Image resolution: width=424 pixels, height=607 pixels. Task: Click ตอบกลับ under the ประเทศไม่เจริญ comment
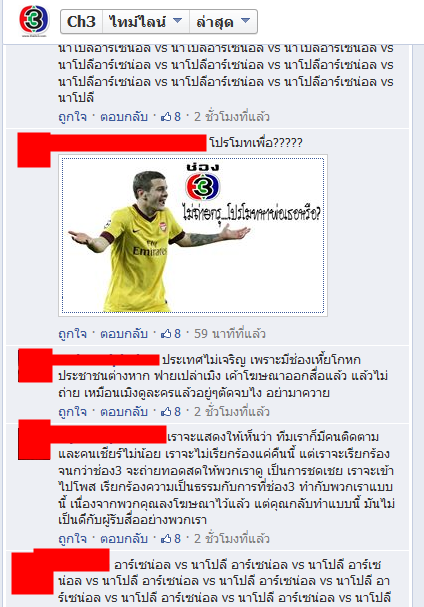point(124,412)
